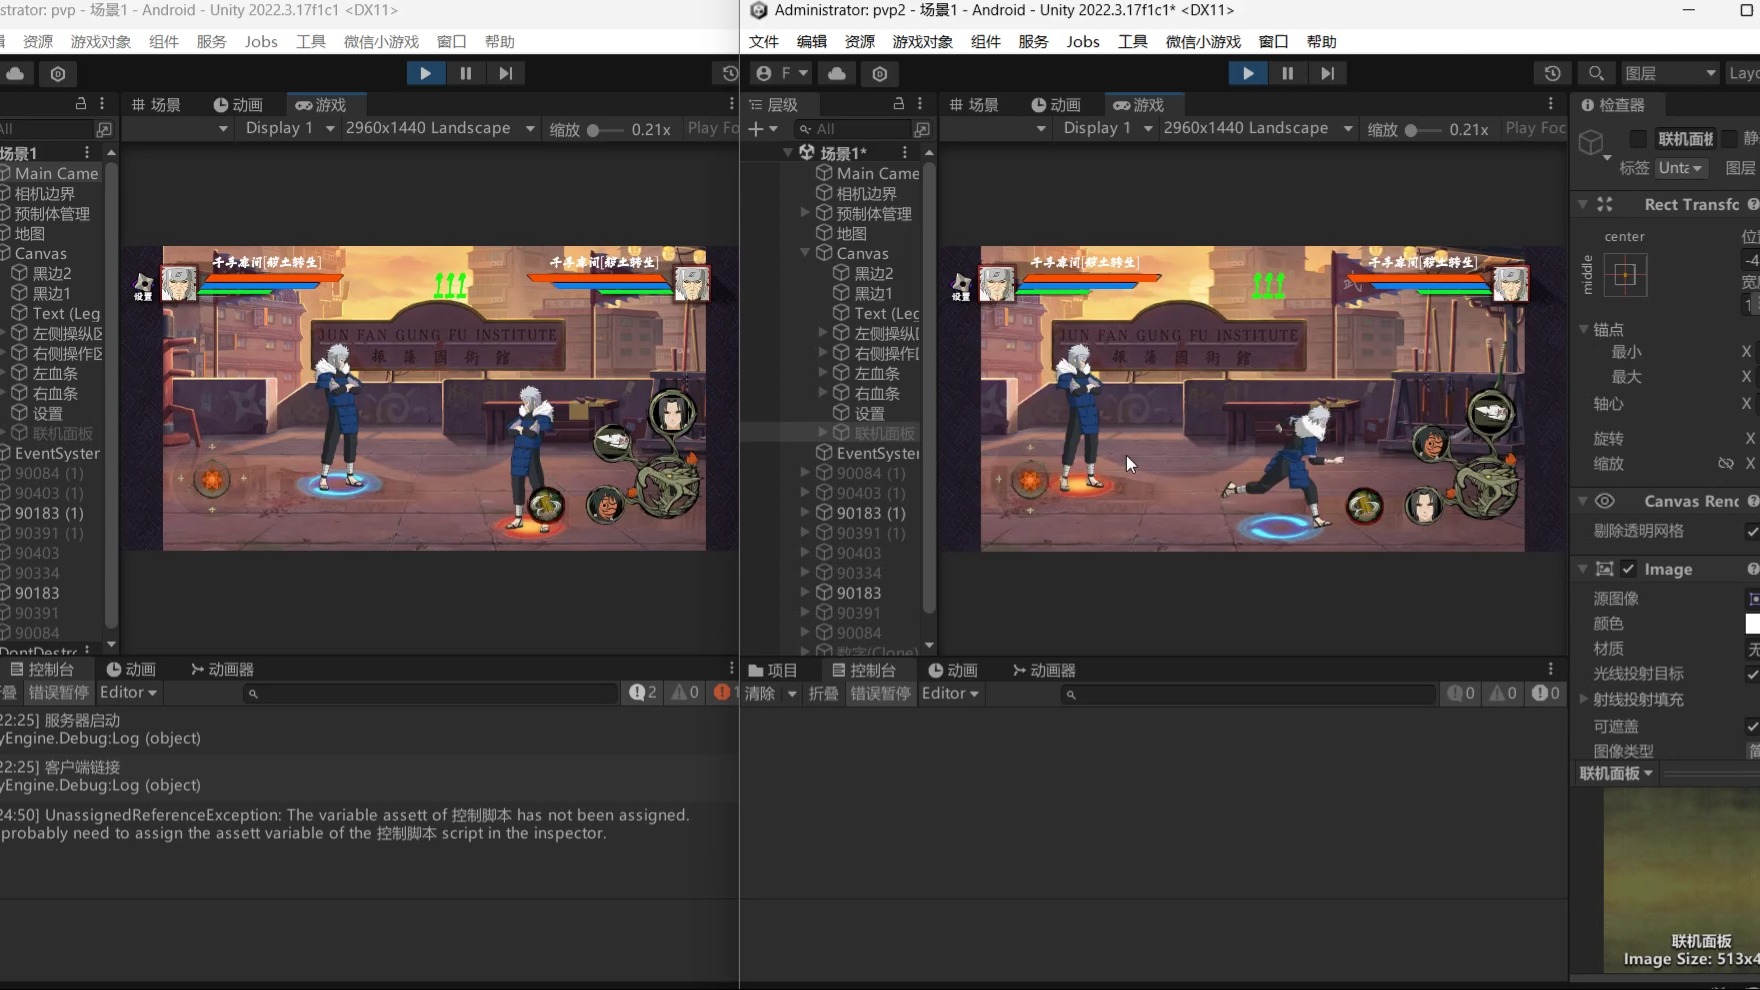1760x990 pixels.
Task: Adjust 缩放 scale slider in pvp2 Game view
Action: click(1424, 130)
